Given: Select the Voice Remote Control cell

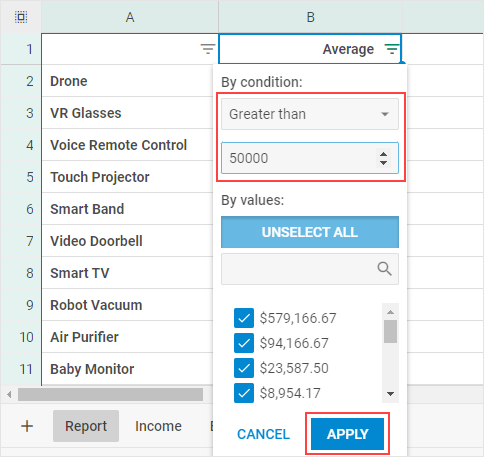Looking at the screenshot, I should 127,145.
